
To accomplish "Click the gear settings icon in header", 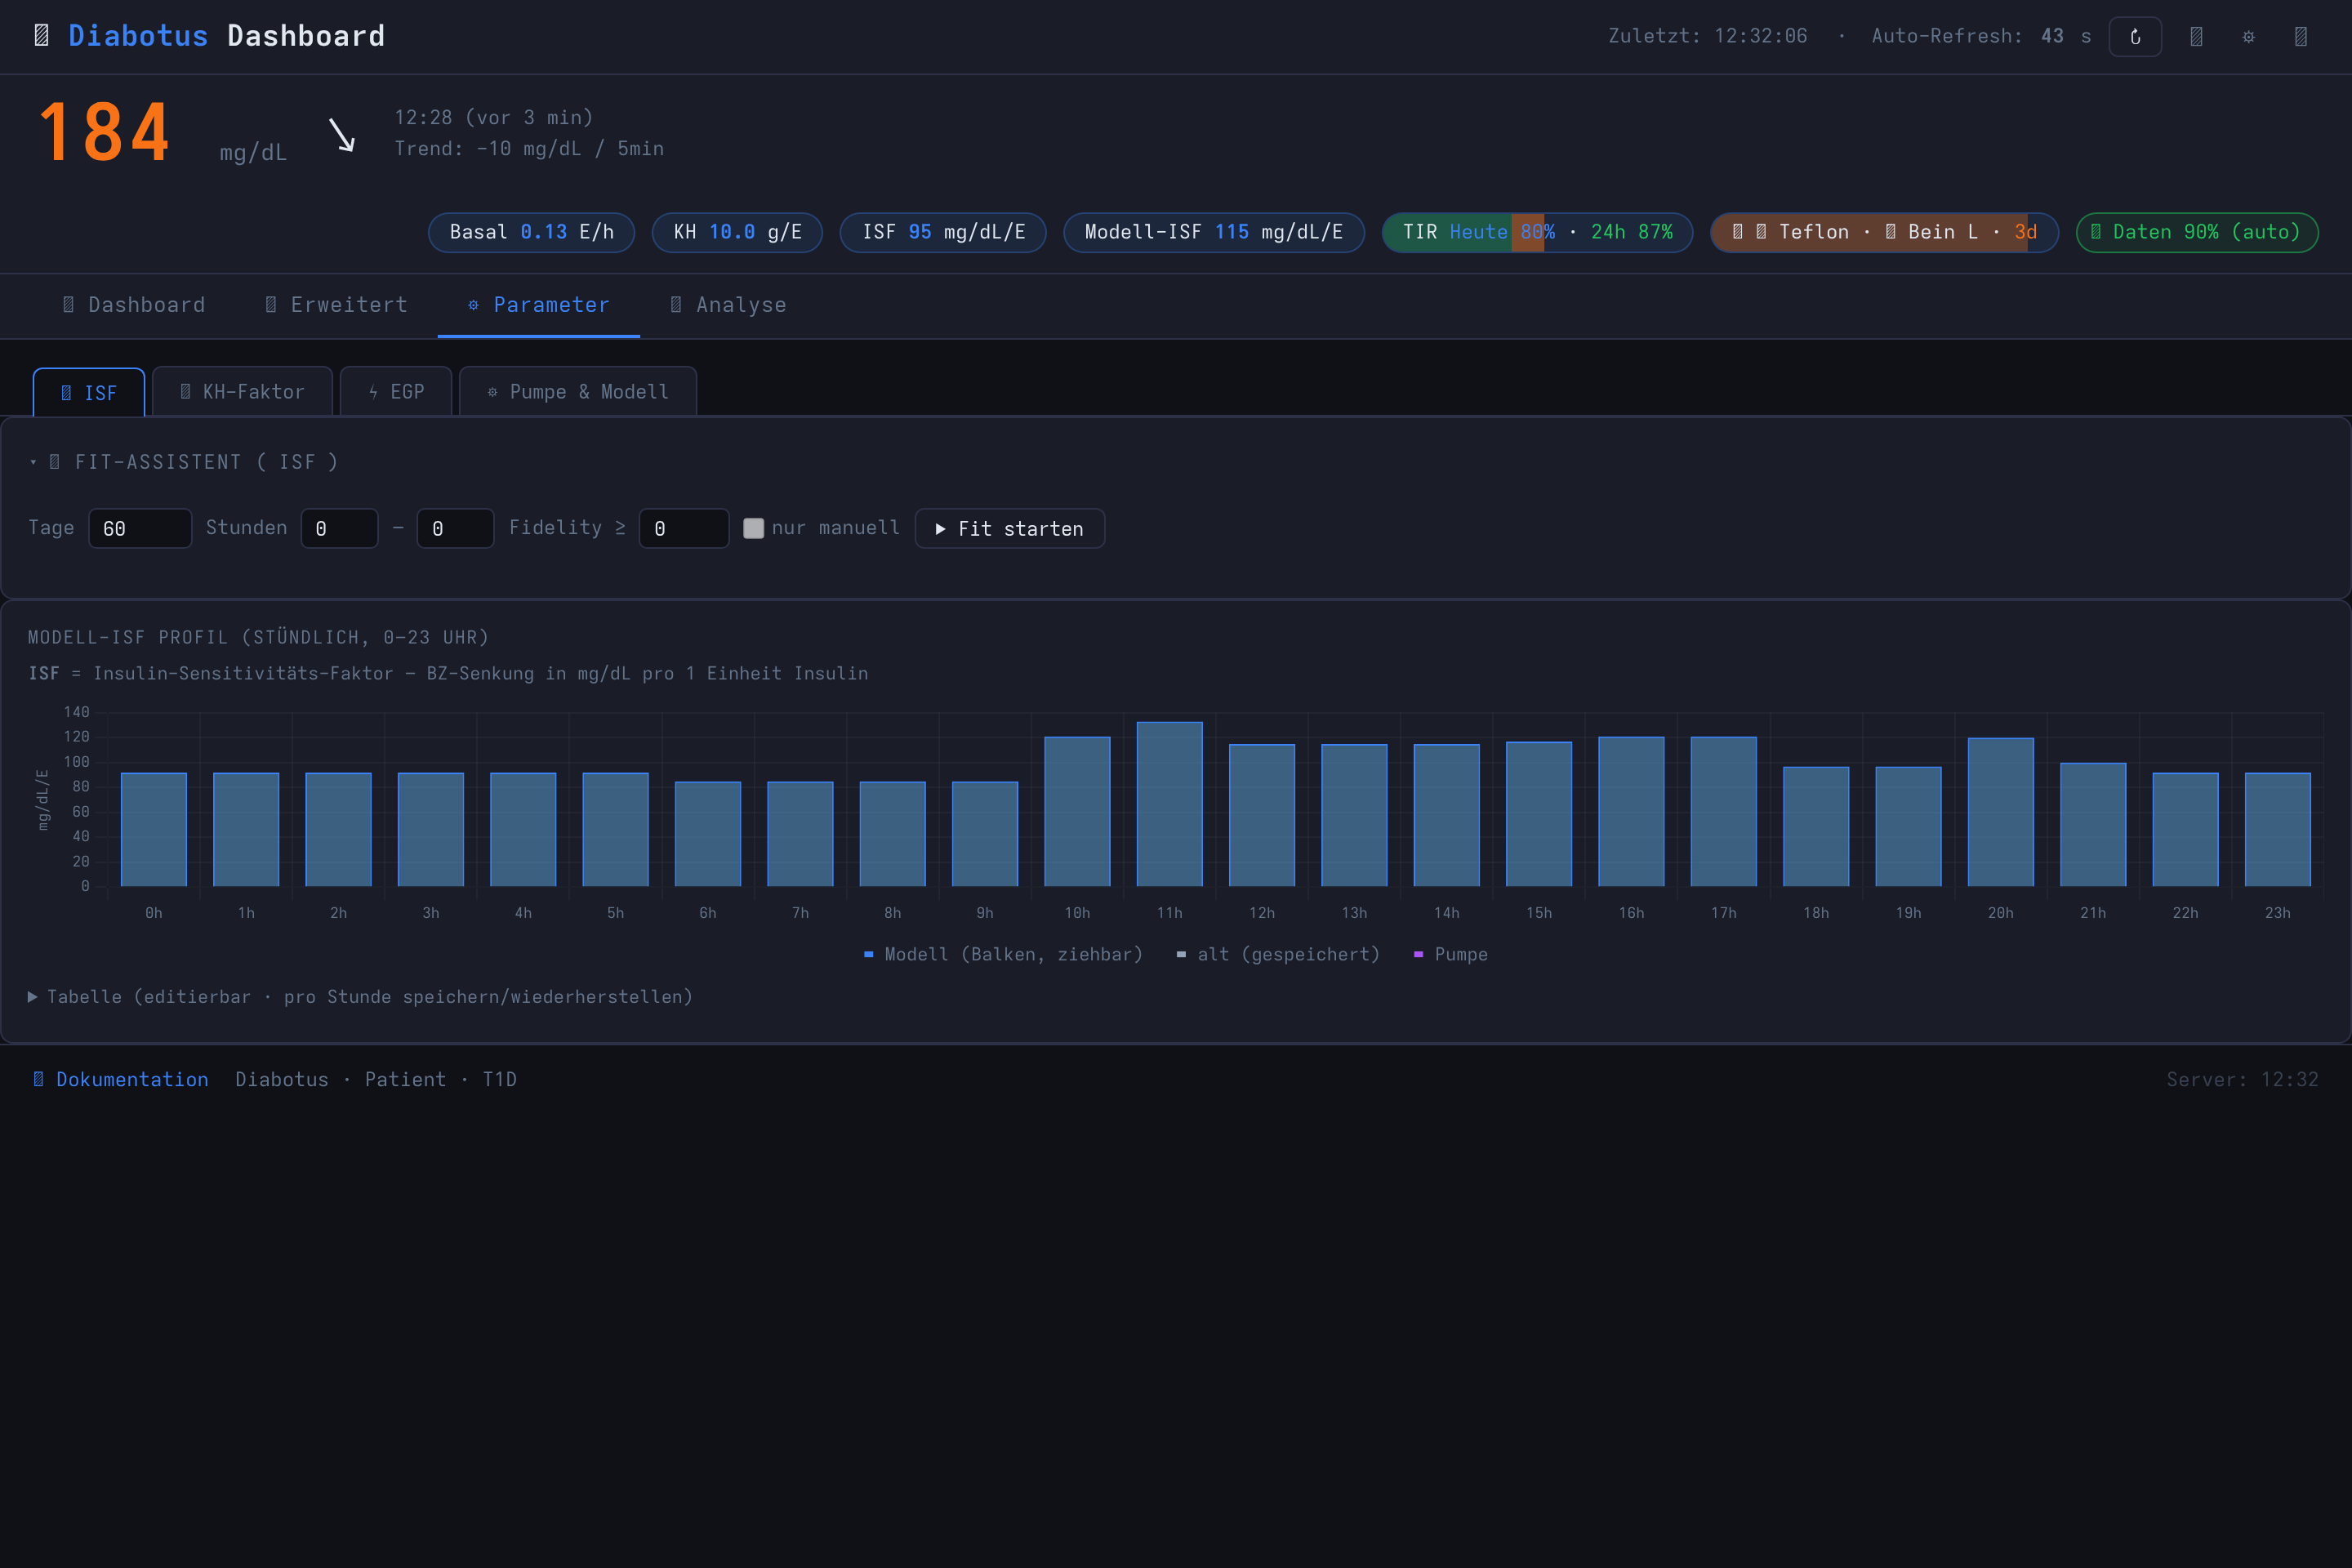I will tap(2248, 37).
